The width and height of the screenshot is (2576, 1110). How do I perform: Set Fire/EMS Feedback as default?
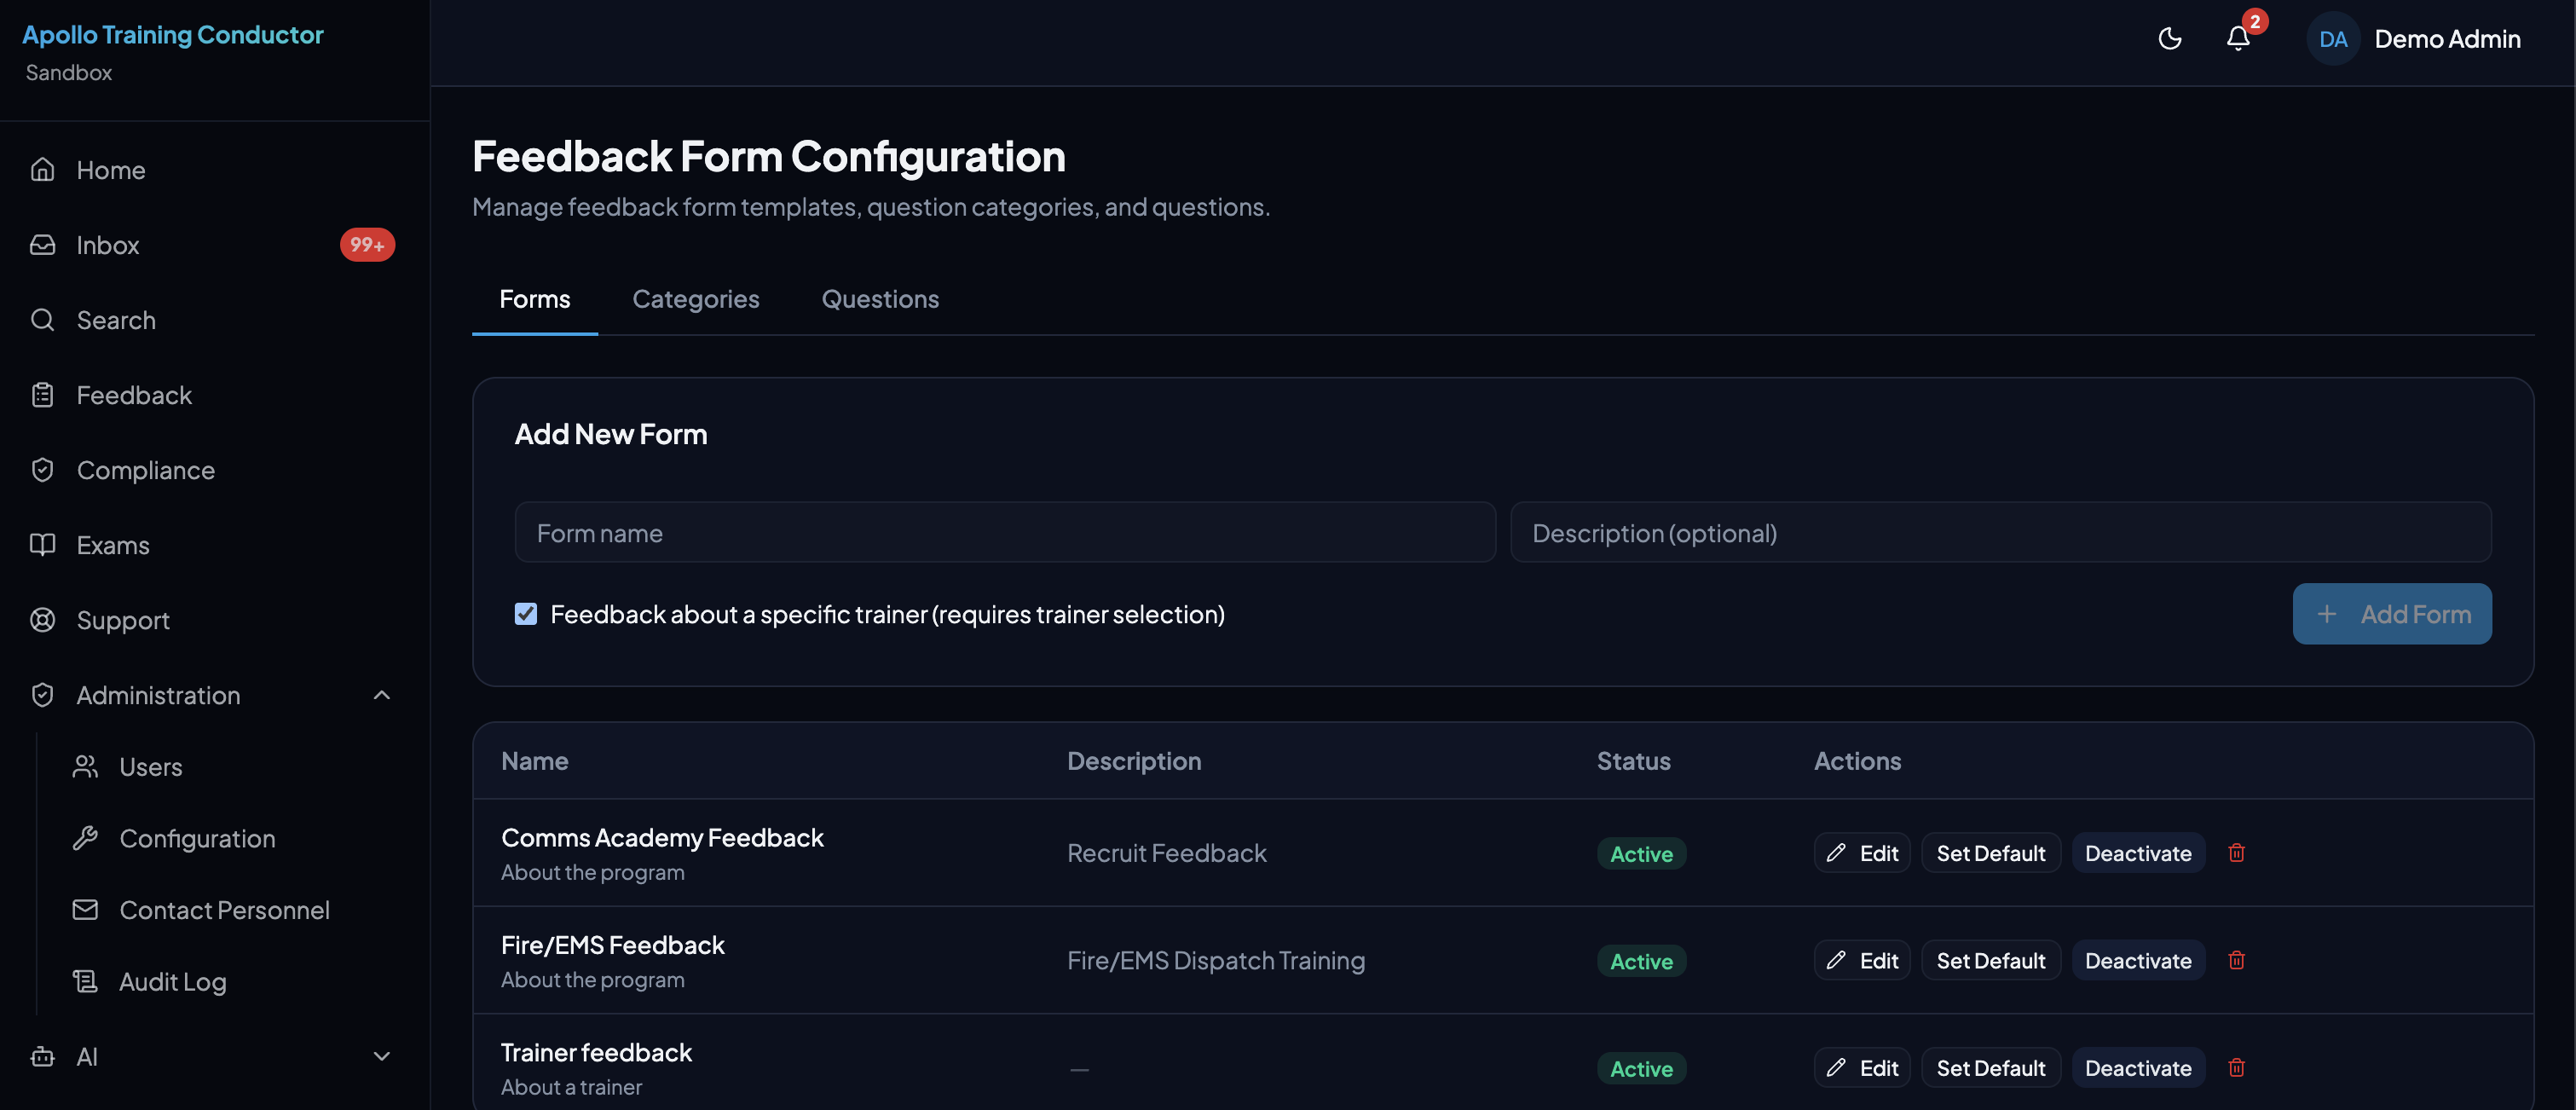(x=1991, y=960)
